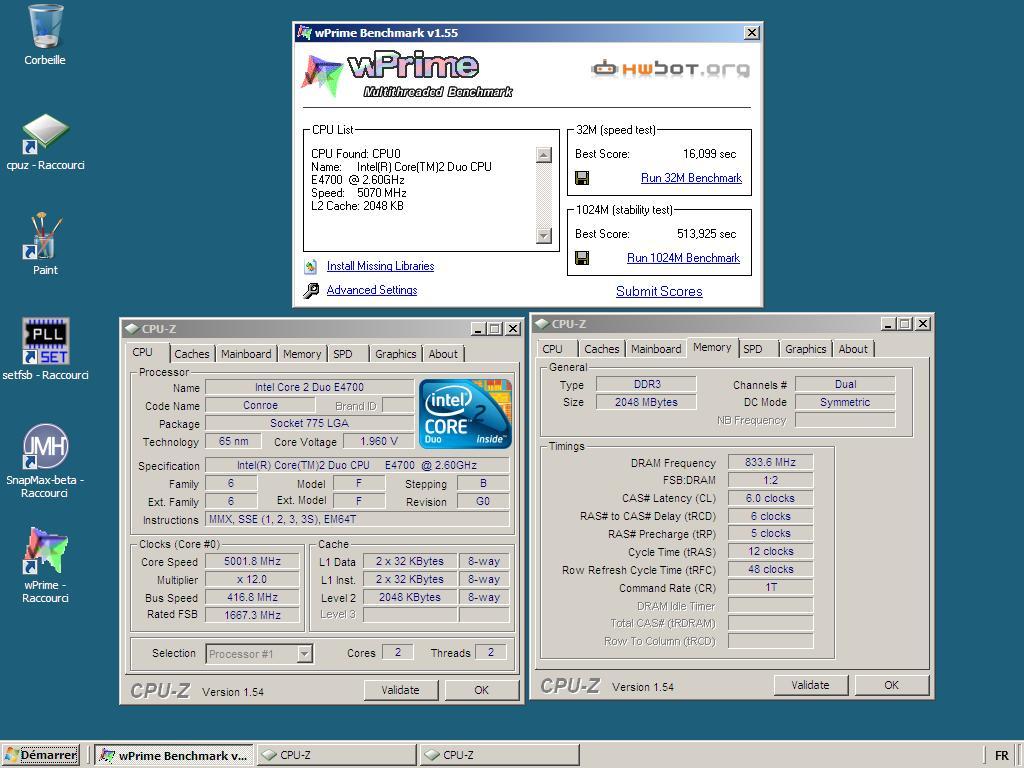Image resolution: width=1024 pixels, height=768 pixels.
Task: Select the Paint desktop shortcut
Action: tap(44, 235)
